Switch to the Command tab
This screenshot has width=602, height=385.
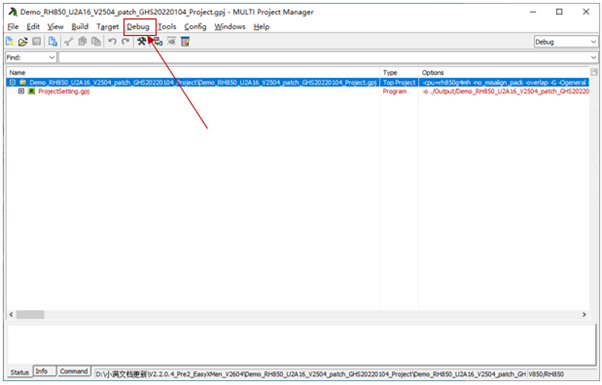74,371
